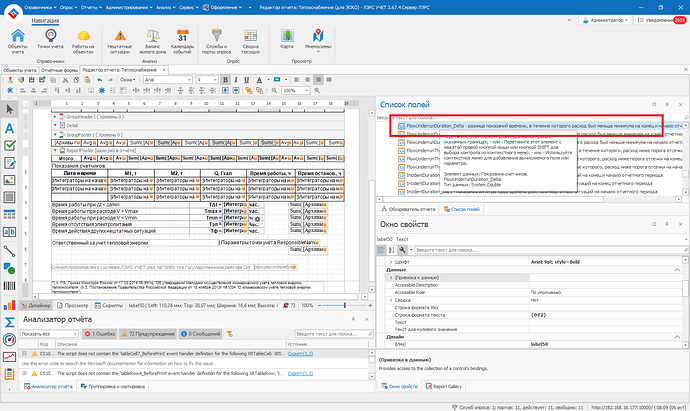Image resolution: width=690 pixels, height=411 pixels.
Task: Toggle alphabetical sort in properties window
Action: click(391, 250)
